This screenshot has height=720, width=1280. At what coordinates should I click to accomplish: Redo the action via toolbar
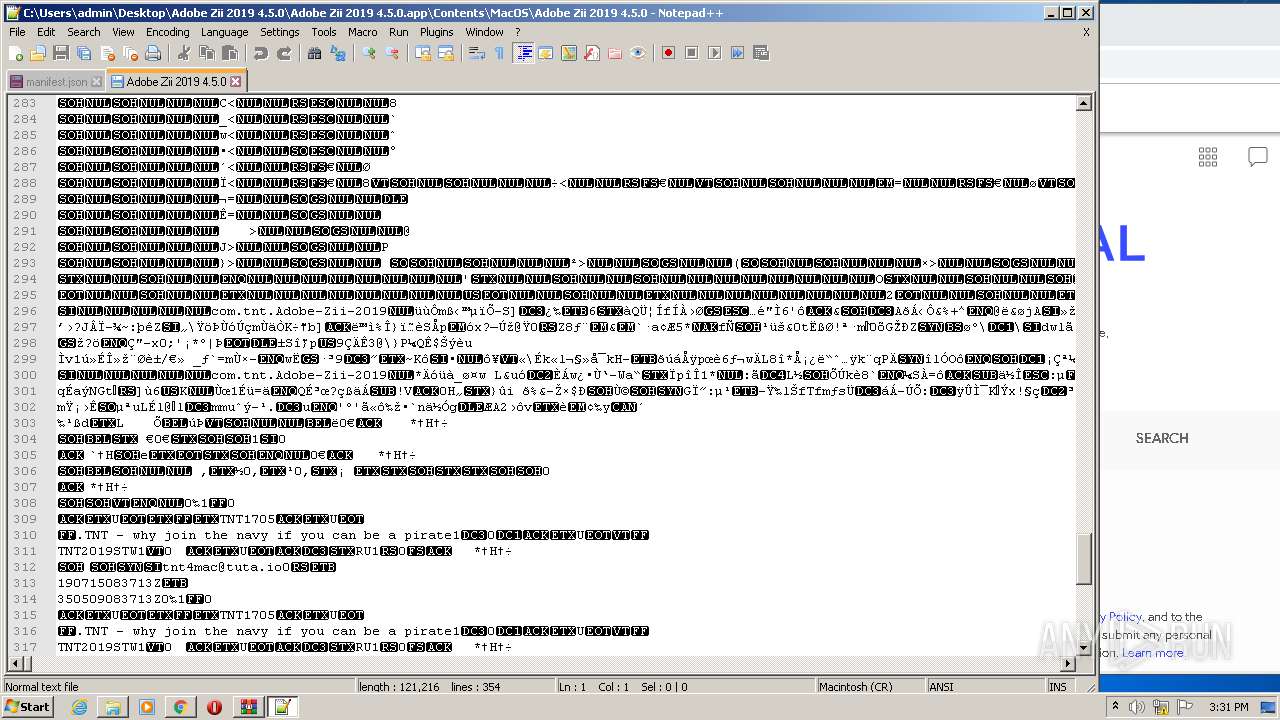284,53
